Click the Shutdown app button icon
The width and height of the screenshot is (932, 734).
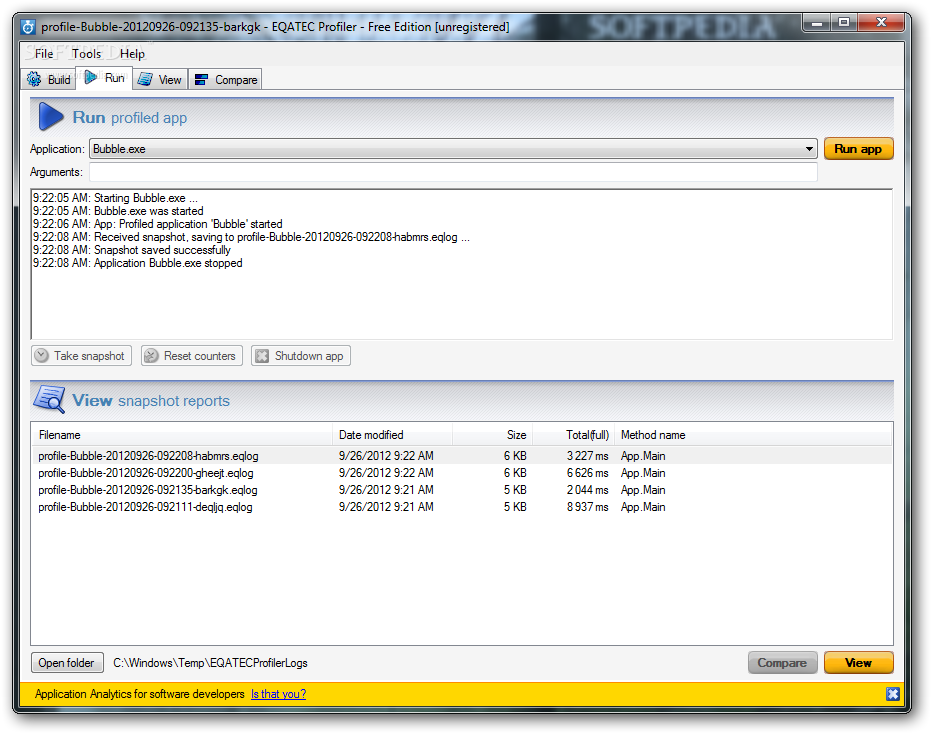pos(262,356)
